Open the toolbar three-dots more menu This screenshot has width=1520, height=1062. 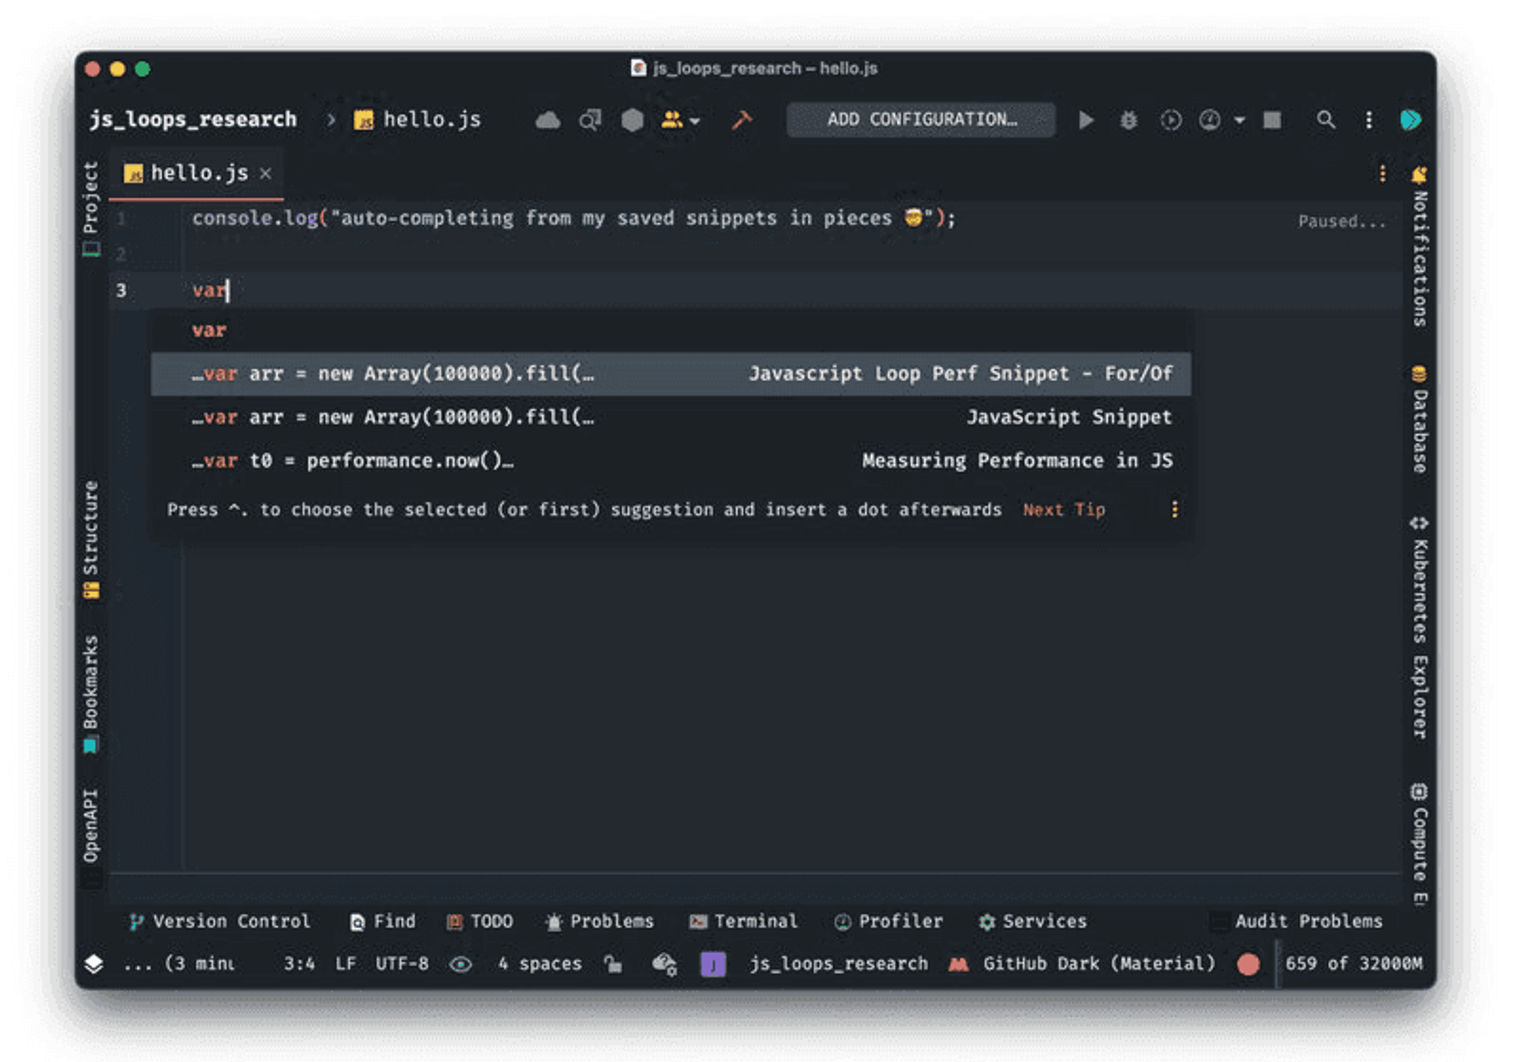click(1369, 120)
